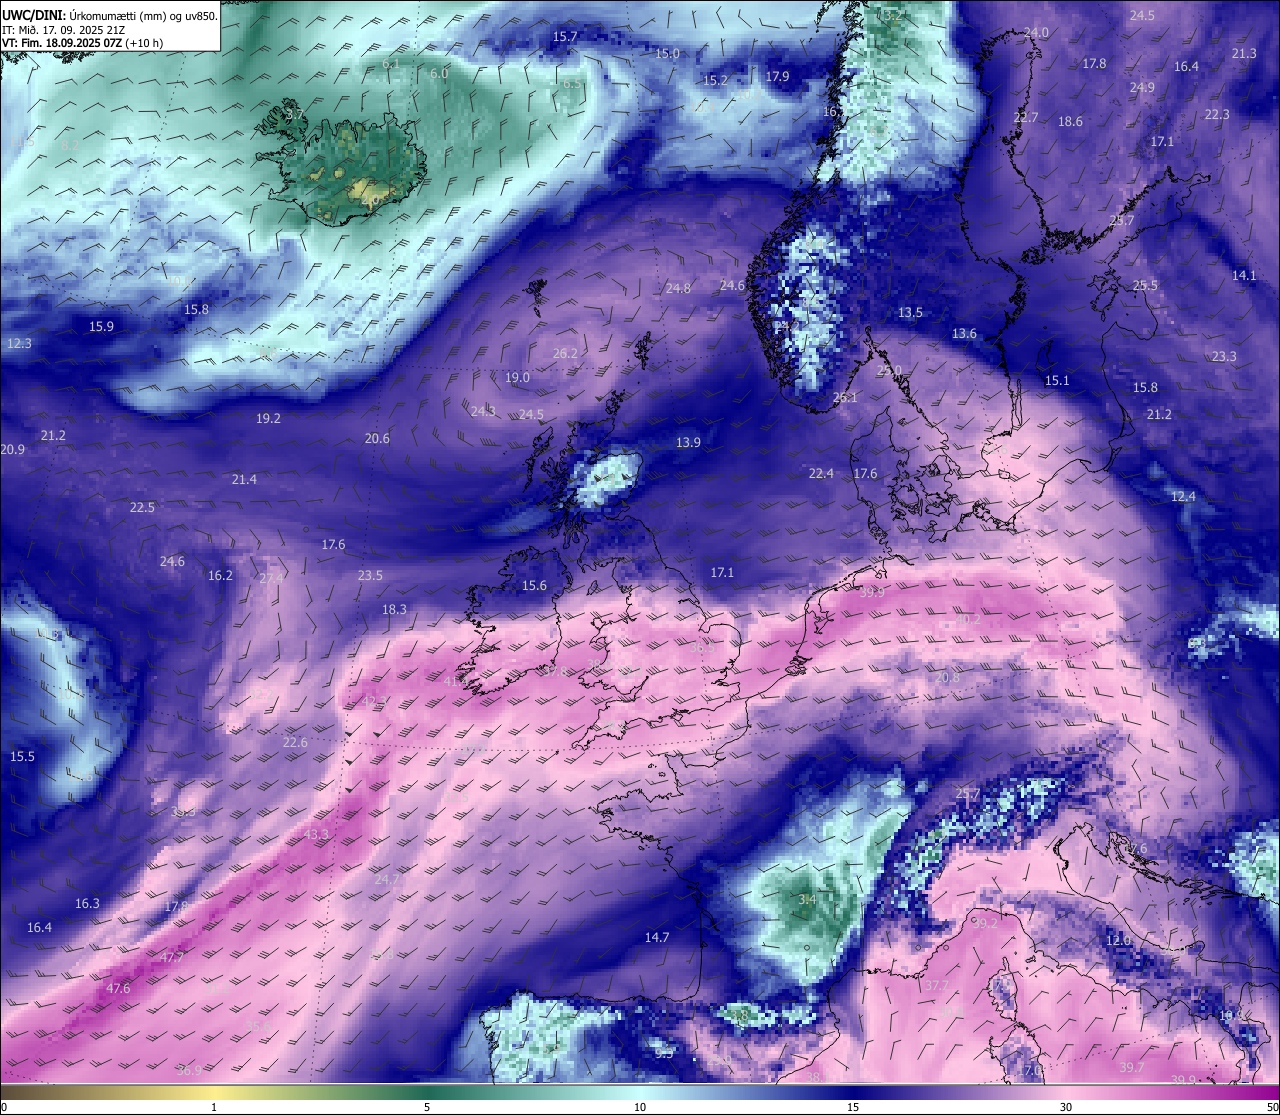Click the 50 tick on color scale
The width and height of the screenshot is (1280, 1115).
(x=1271, y=1107)
